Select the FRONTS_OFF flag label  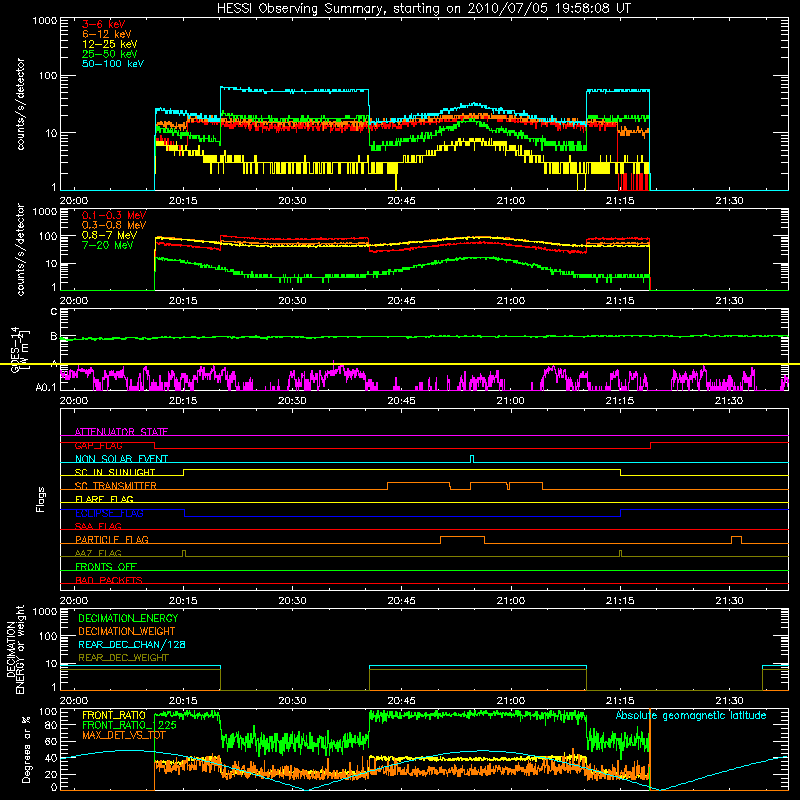106,567
